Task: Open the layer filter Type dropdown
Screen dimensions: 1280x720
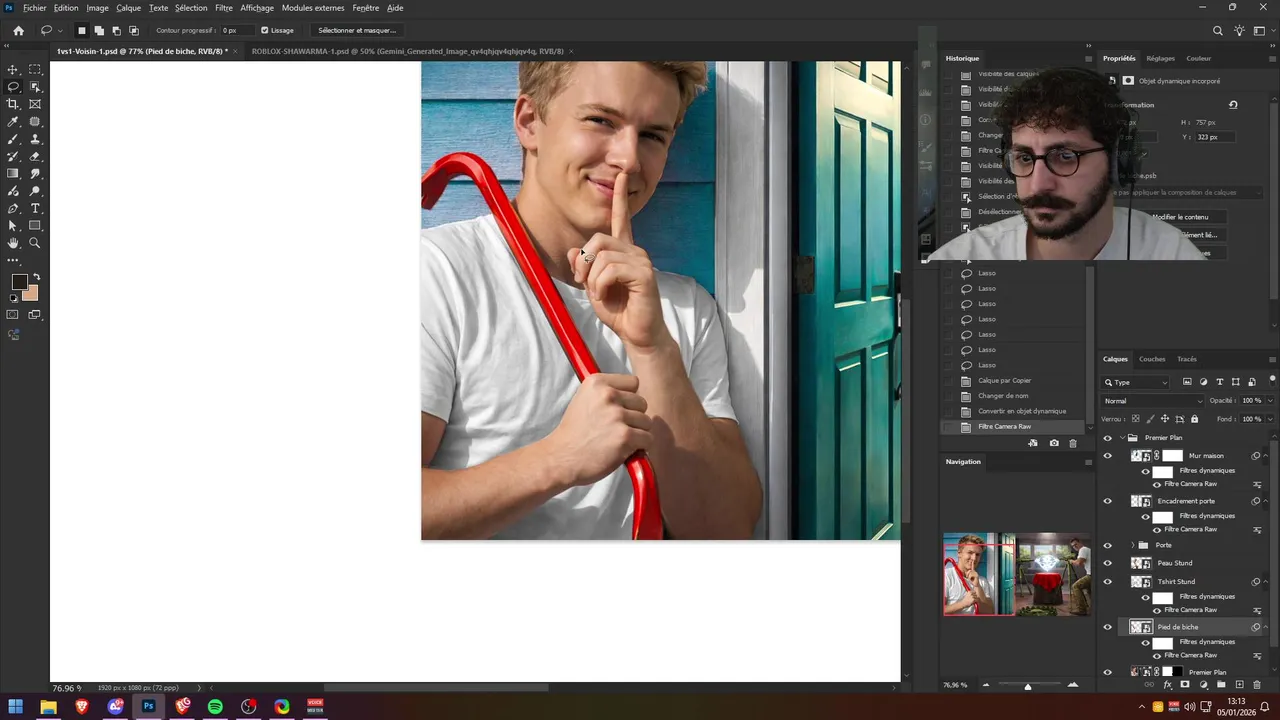Action: [x=1136, y=382]
